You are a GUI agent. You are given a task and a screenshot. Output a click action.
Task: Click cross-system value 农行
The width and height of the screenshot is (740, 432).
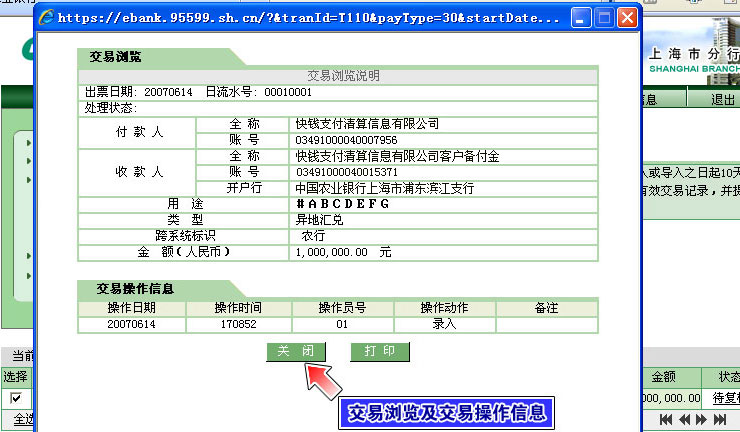[x=313, y=236]
